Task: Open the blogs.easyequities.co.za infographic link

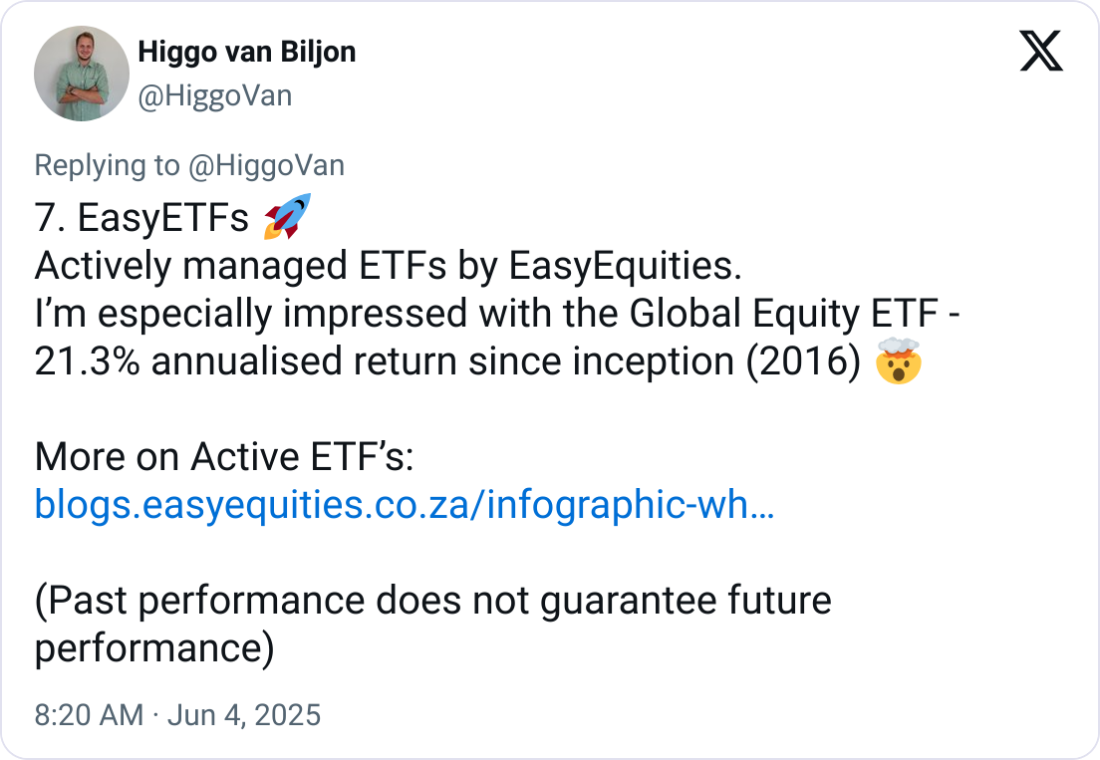Action: point(404,505)
